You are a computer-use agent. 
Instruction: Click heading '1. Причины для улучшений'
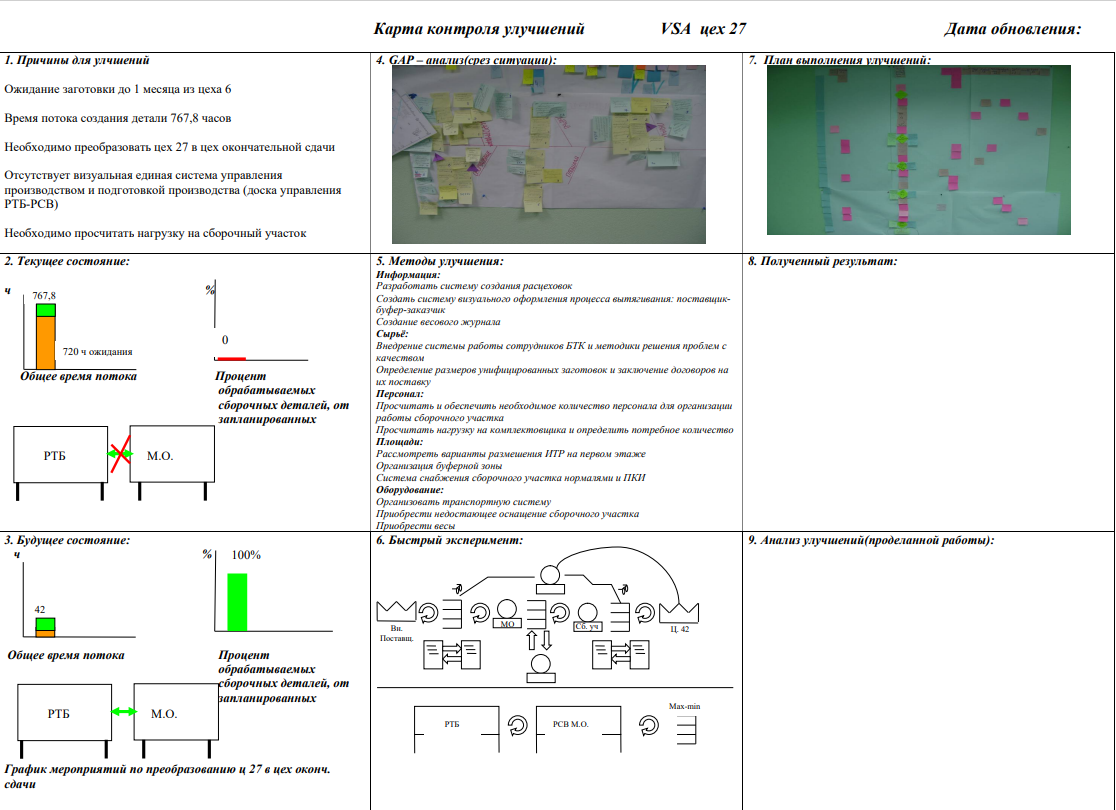(77, 61)
